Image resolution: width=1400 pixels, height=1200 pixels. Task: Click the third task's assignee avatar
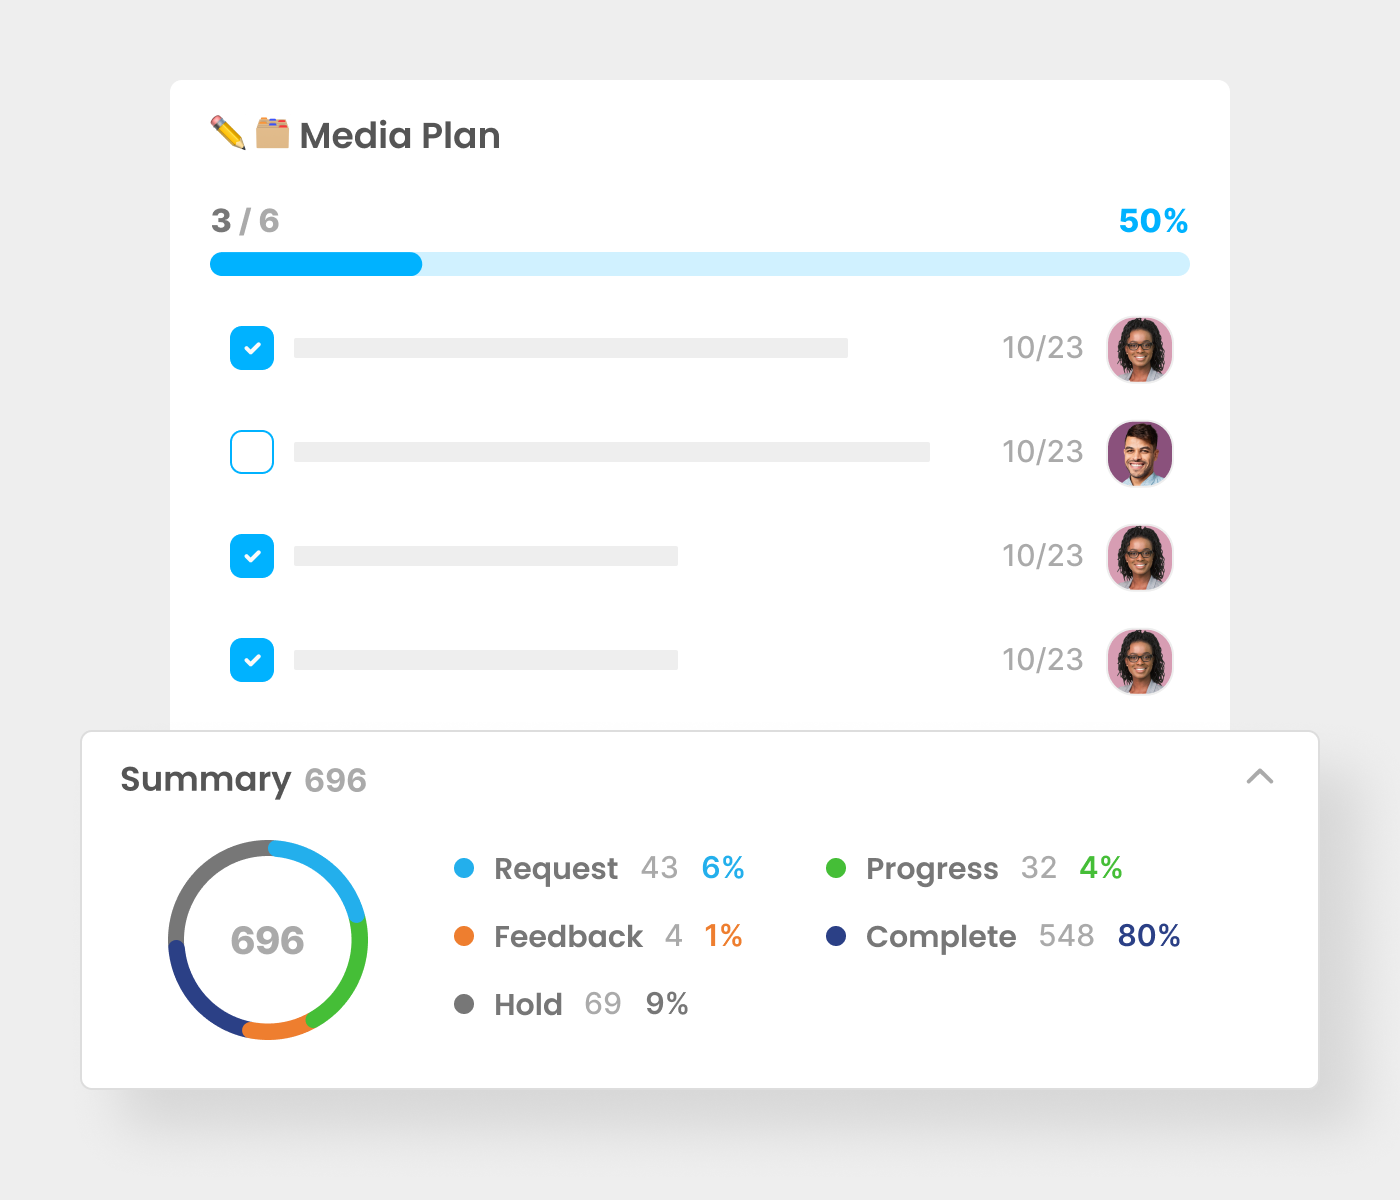click(x=1139, y=557)
